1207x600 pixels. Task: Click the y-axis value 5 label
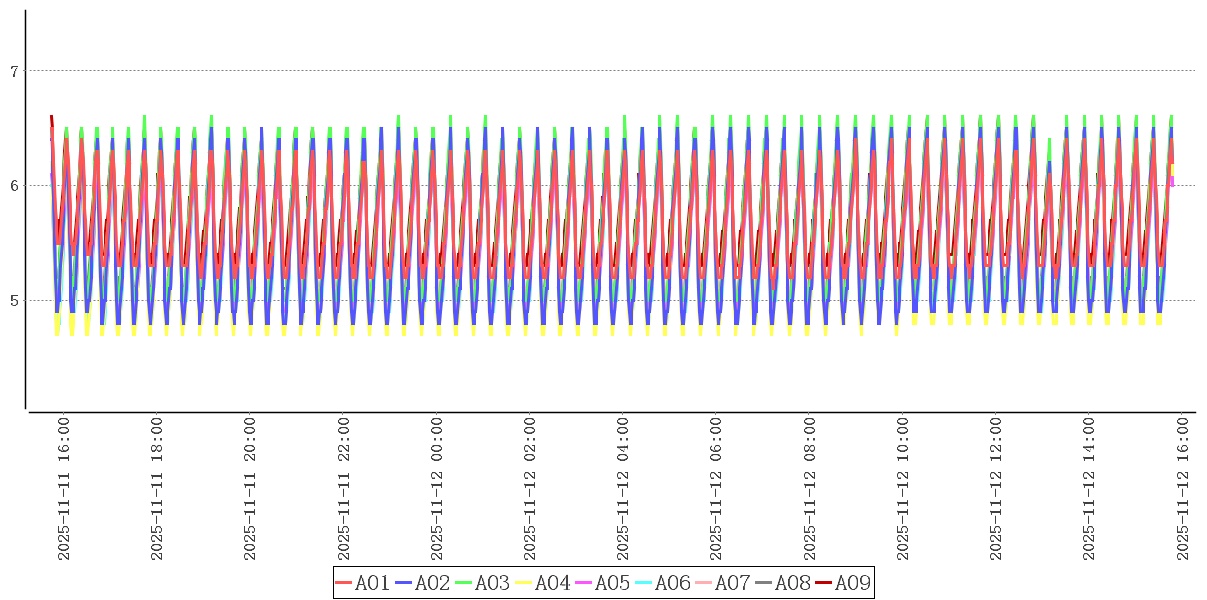click(14, 300)
